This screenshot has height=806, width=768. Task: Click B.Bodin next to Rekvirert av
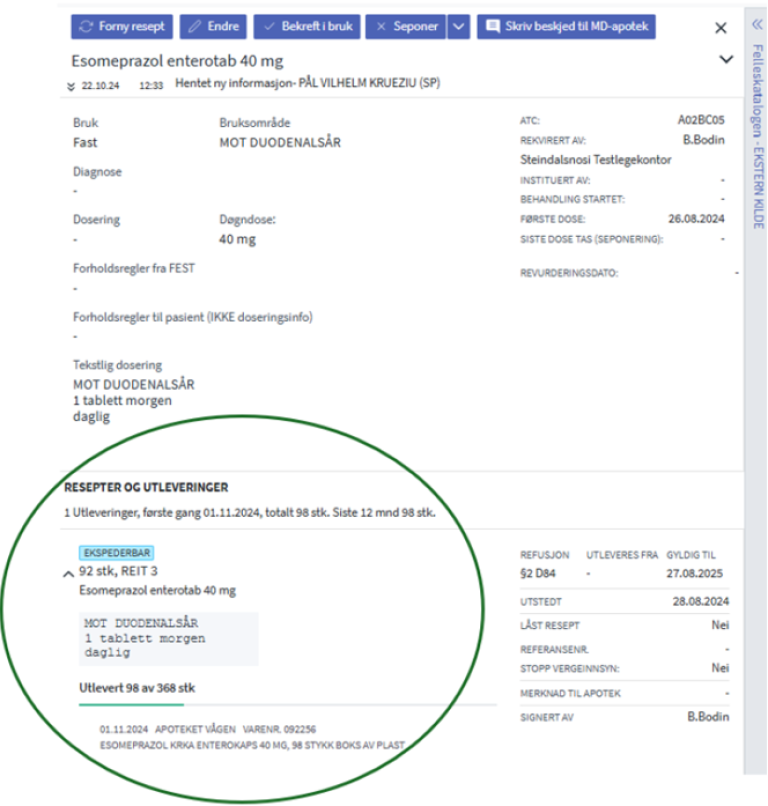704,140
